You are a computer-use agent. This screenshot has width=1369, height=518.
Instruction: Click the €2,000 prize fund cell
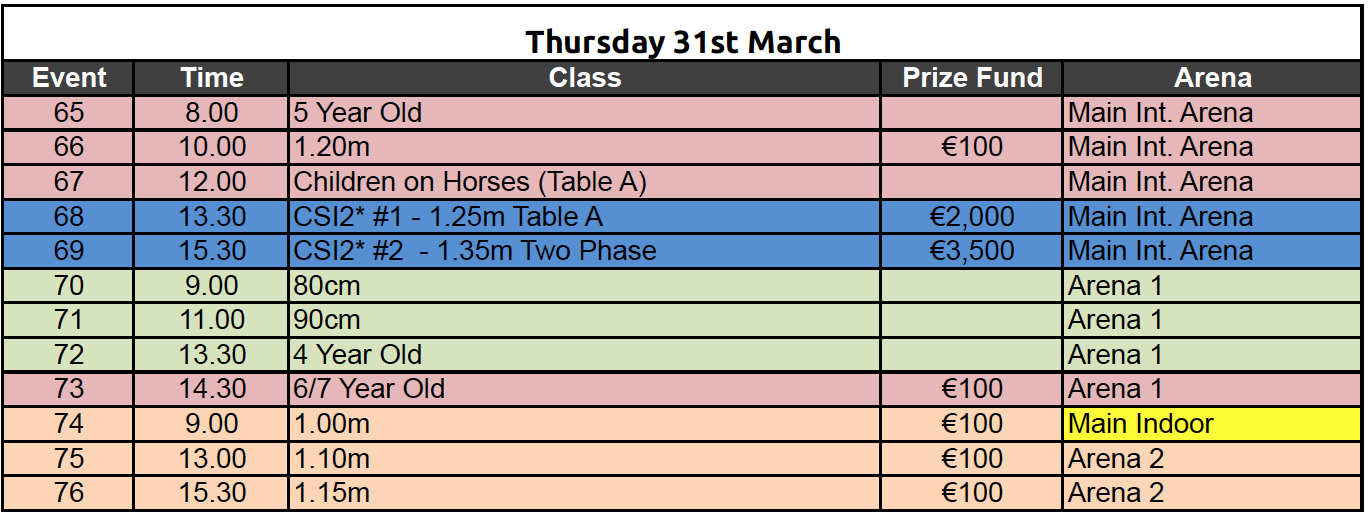972,217
